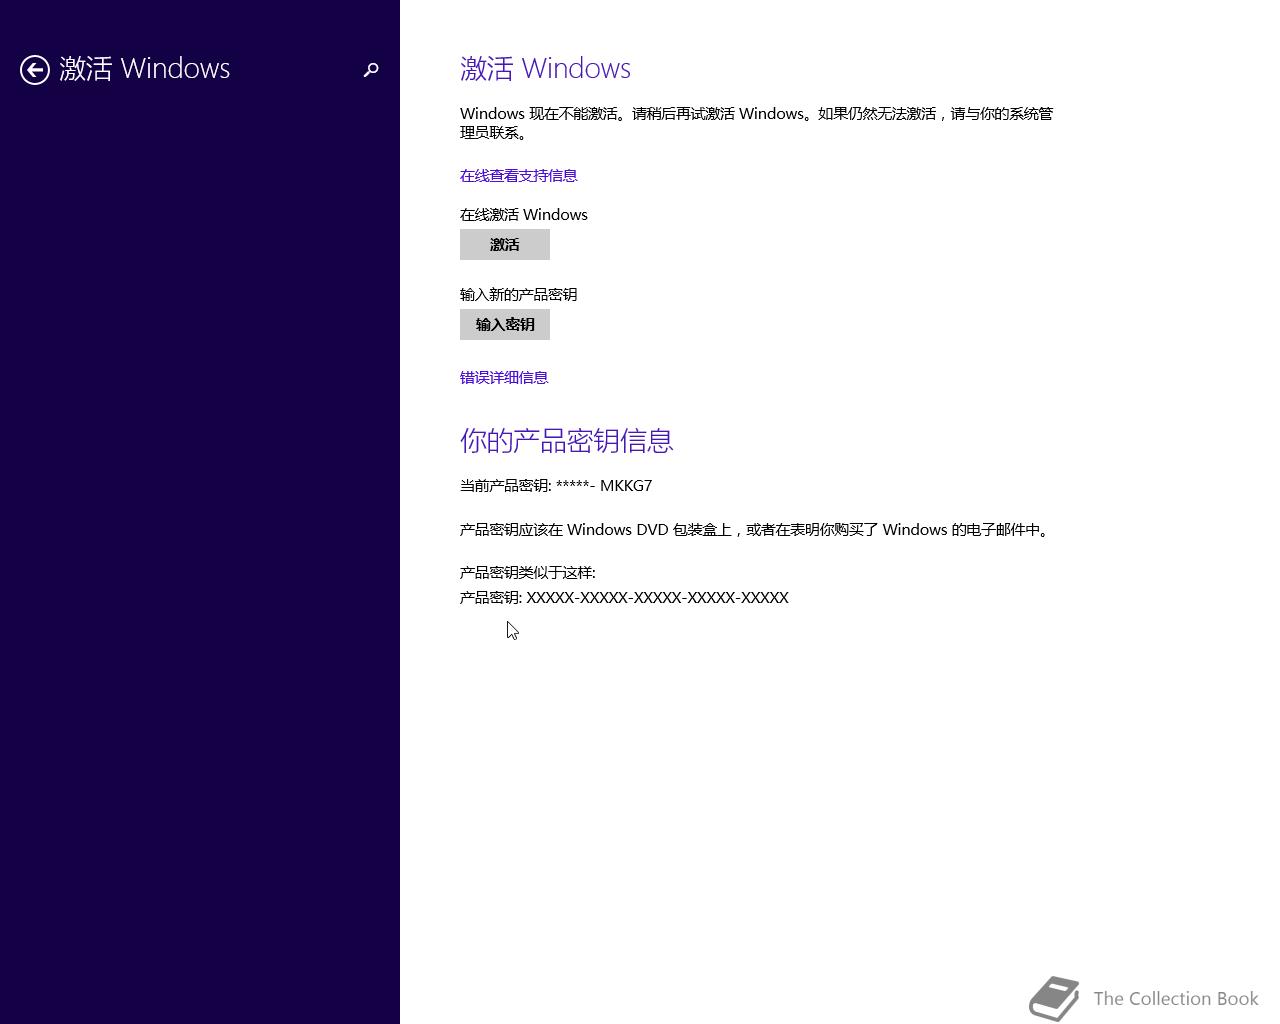1280x1024 pixels.
Task: Open search with the magnifier icon
Action: tap(371, 70)
